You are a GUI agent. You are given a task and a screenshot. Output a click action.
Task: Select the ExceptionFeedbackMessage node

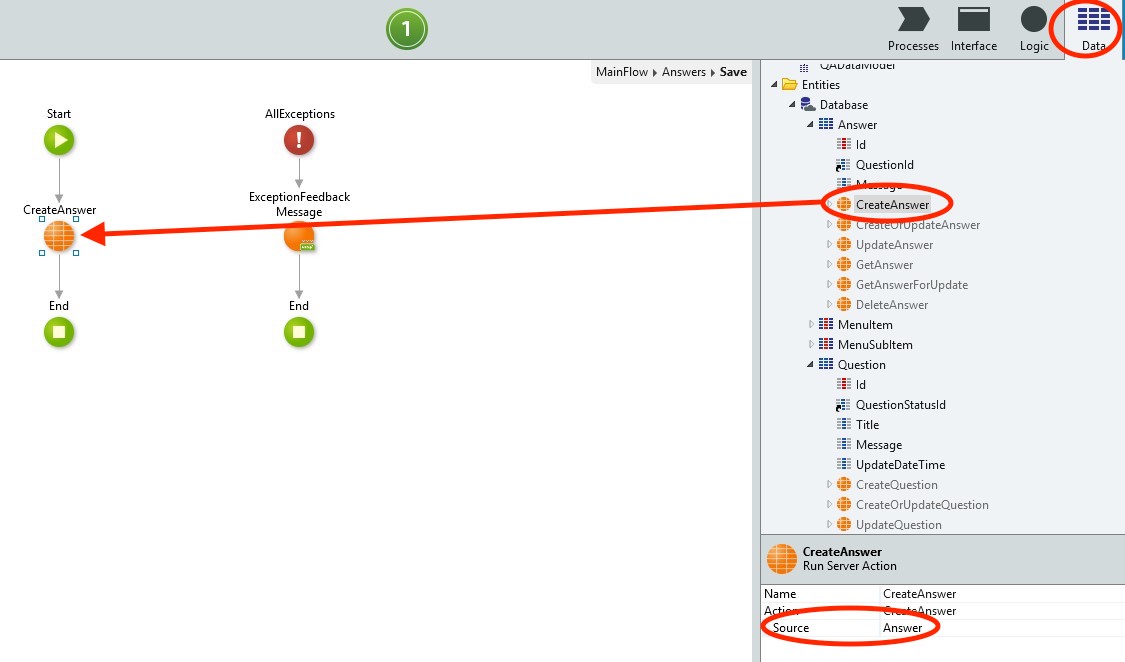click(299, 237)
